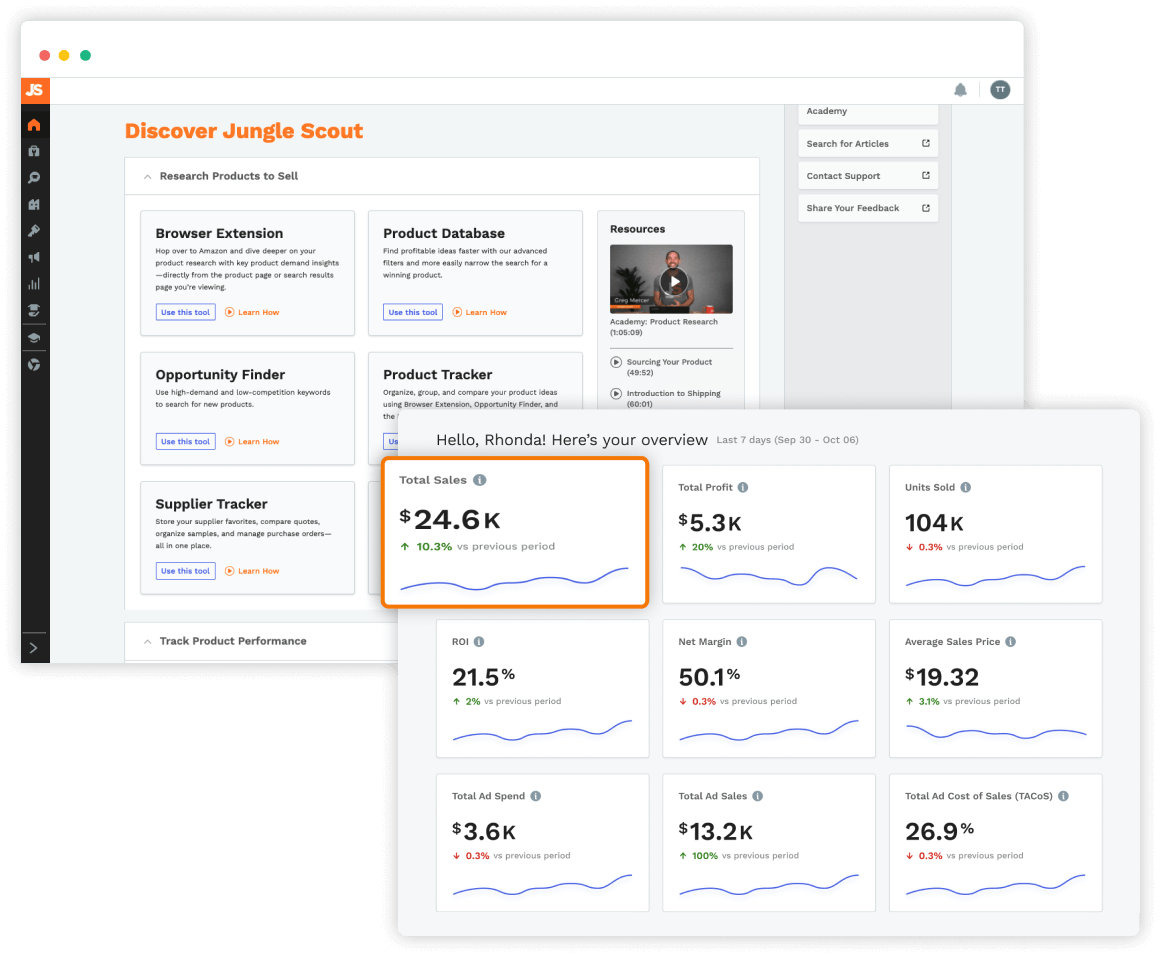Screen dimensions: 1160x957
Task: Play the Academy Product Research video
Action: [x=675, y=281]
